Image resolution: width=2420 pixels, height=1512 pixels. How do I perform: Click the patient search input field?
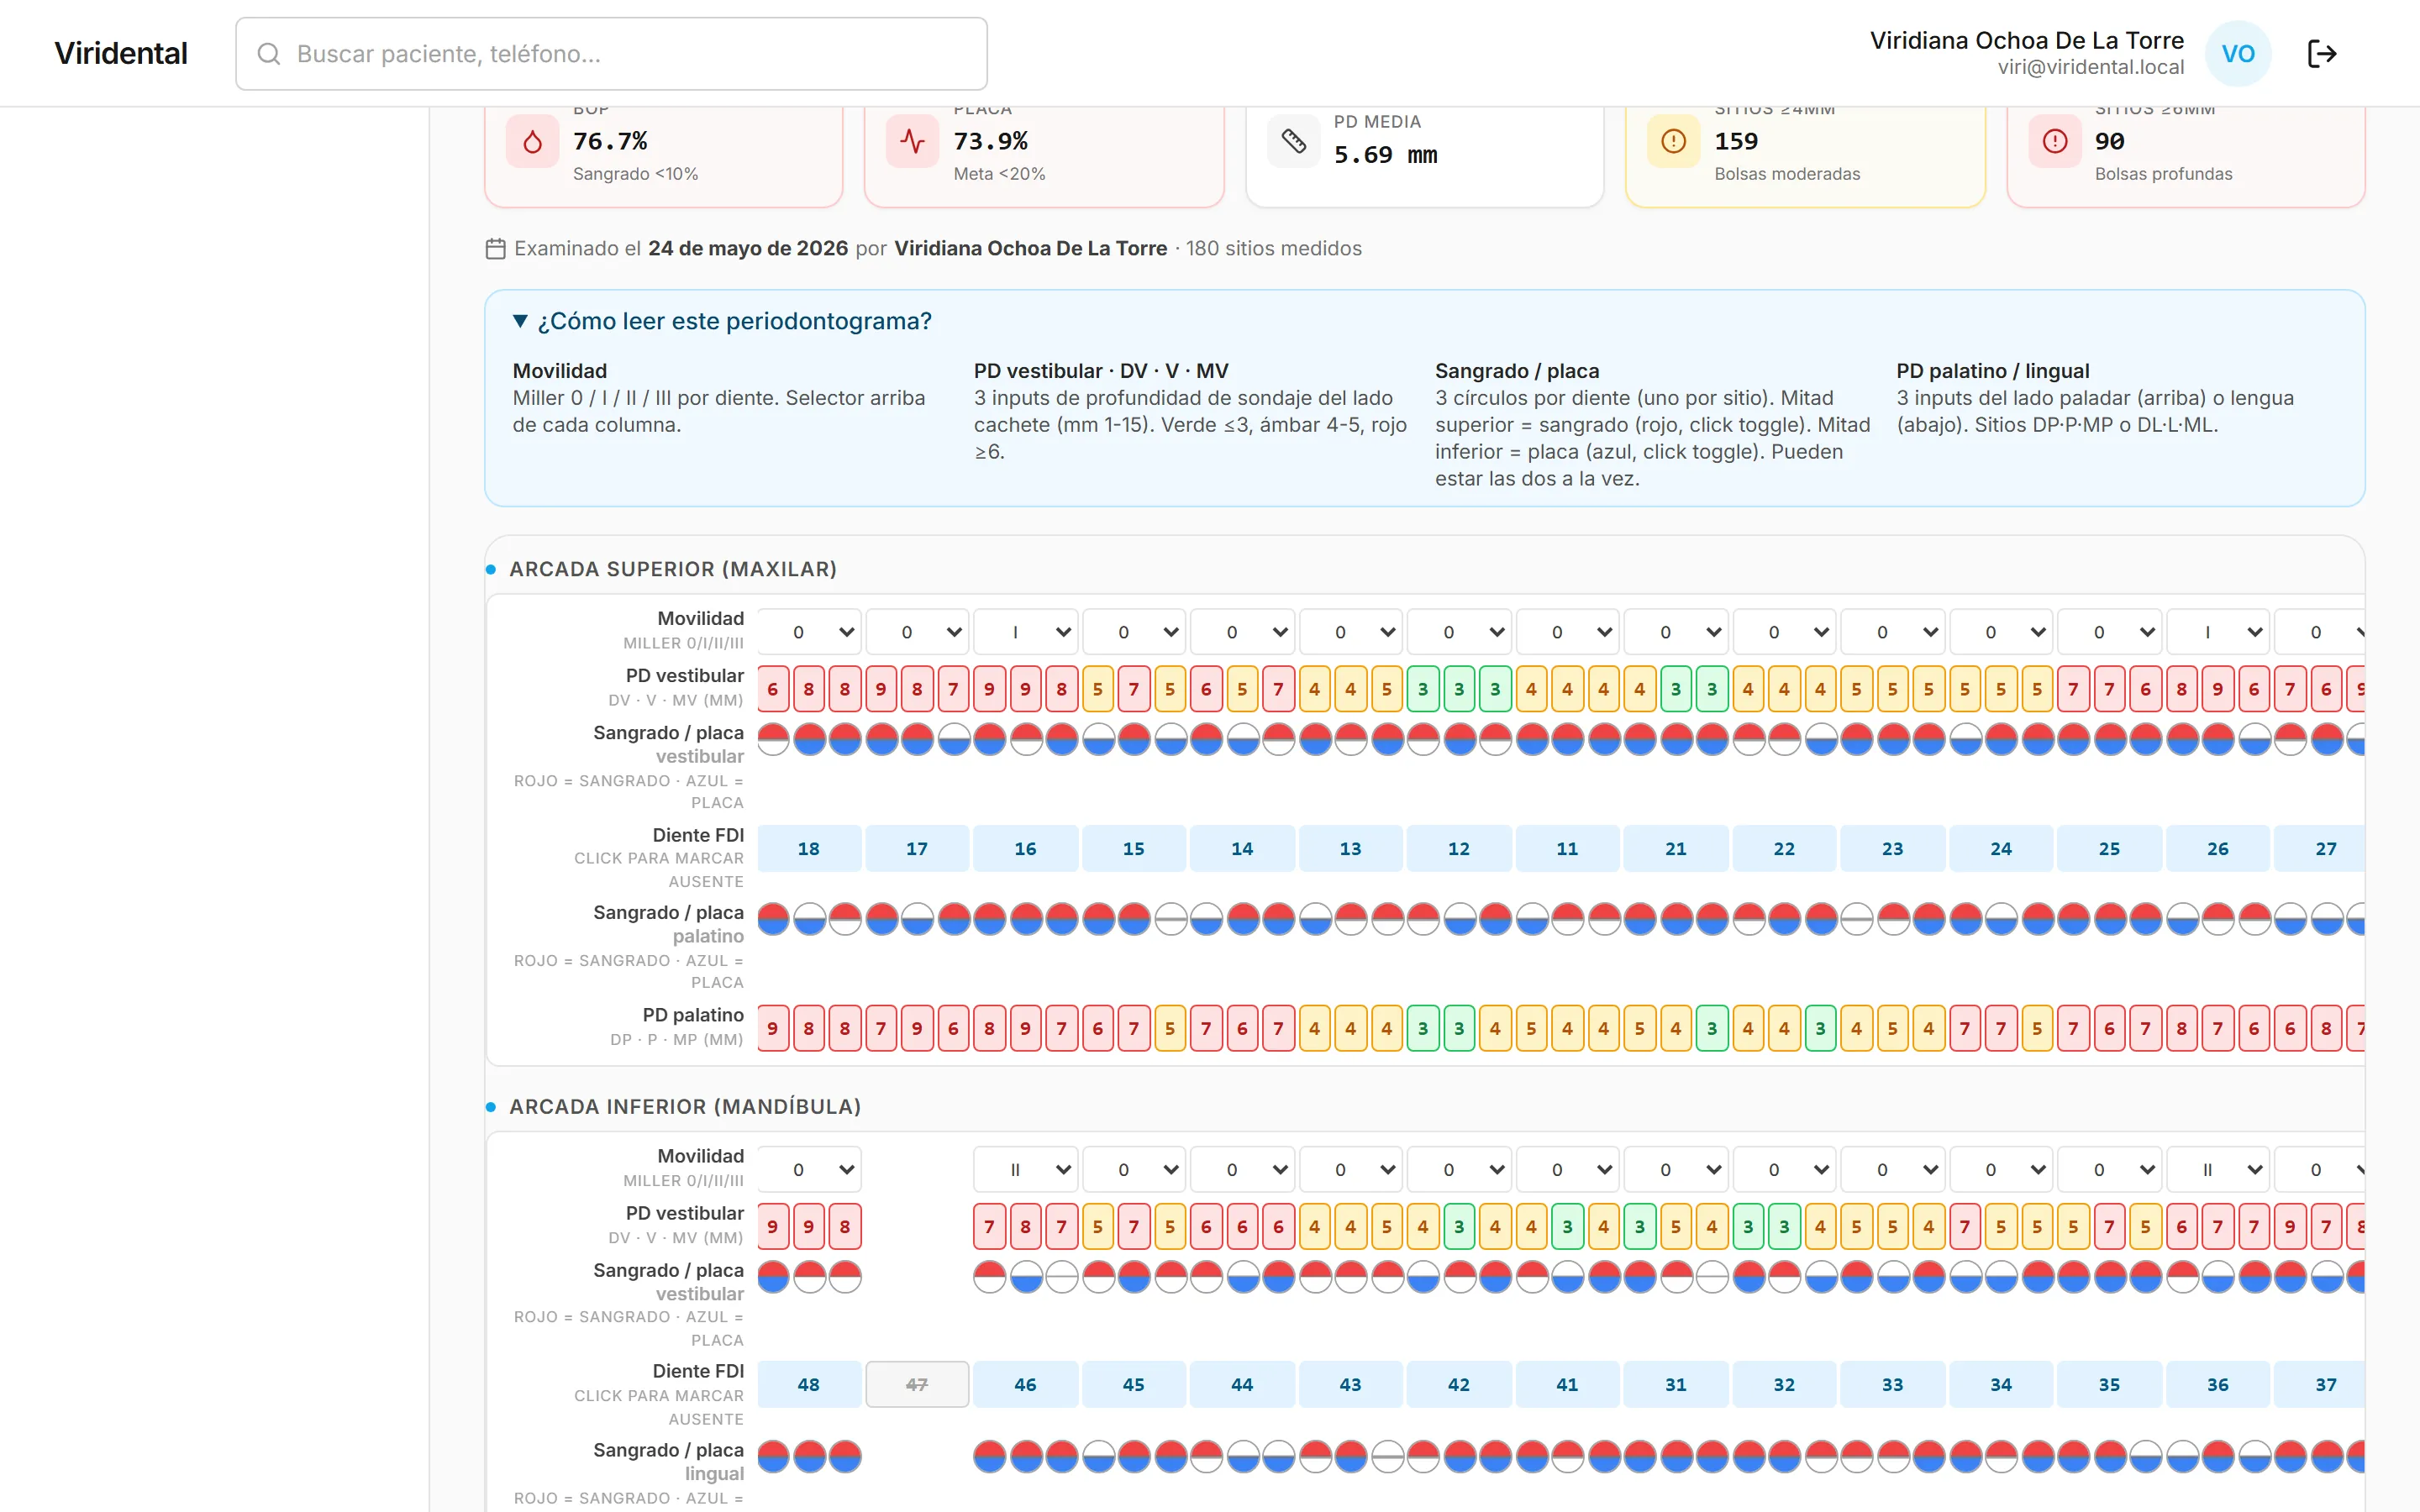611,53
